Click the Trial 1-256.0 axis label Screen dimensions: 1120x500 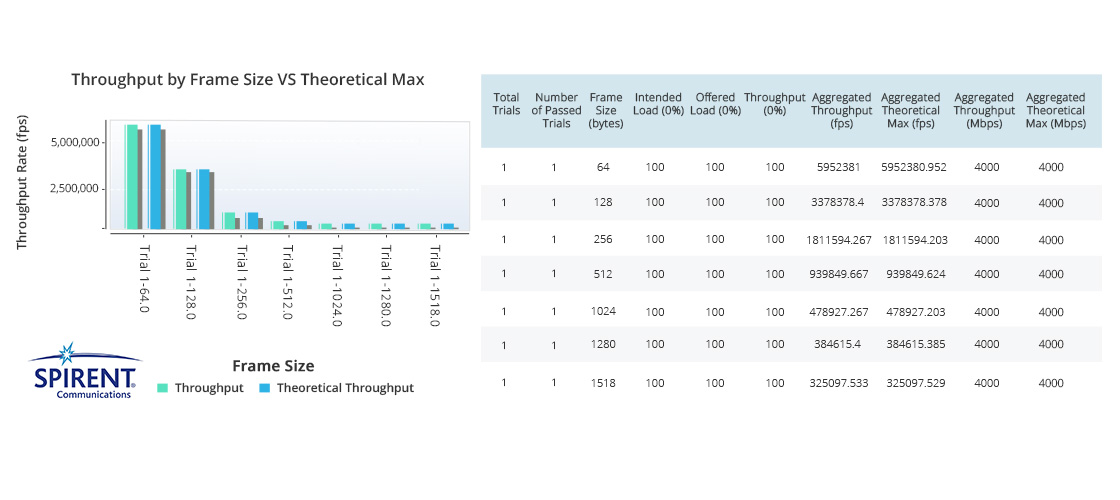[x=241, y=282]
